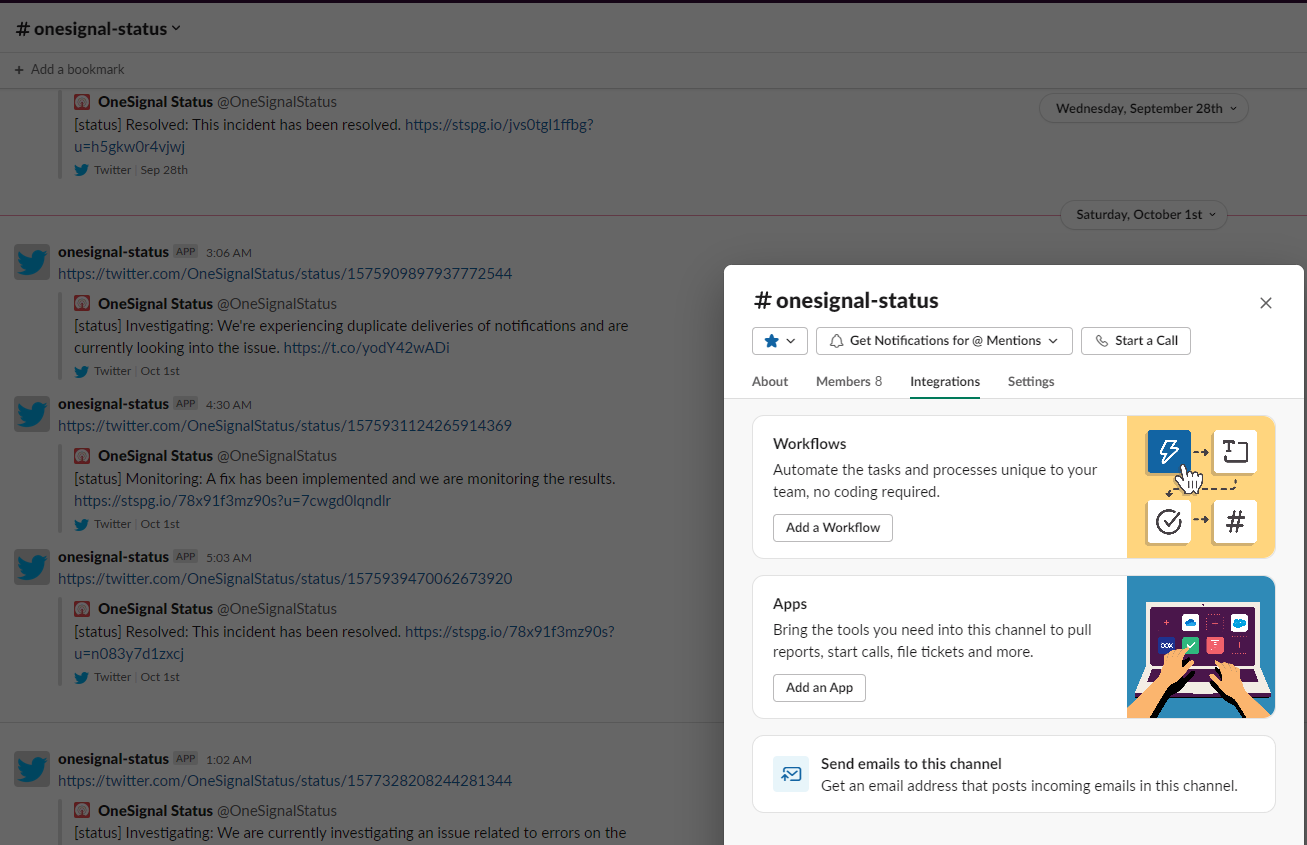Click Twitter avatar of the 1:02 AM message
The width and height of the screenshot is (1307, 845).
click(32, 769)
